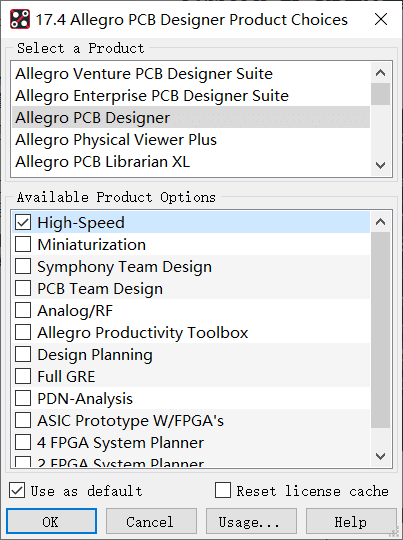Enable the PDN-Analysis option

[x=23, y=398]
